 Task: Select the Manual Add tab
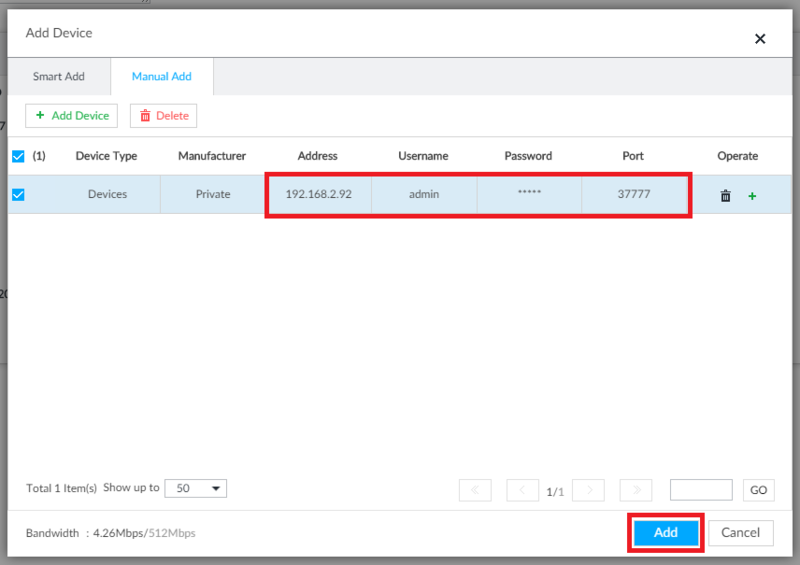[162, 77]
